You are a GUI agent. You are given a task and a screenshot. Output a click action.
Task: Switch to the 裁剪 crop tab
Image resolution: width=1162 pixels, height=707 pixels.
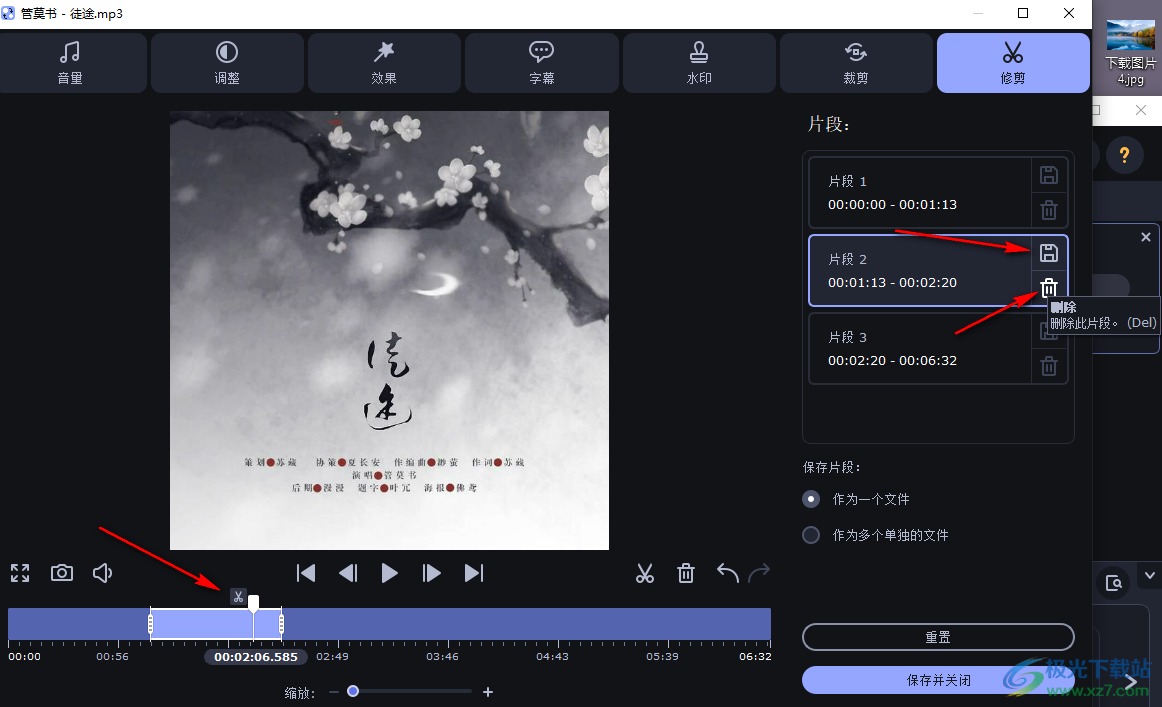click(x=856, y=63)
